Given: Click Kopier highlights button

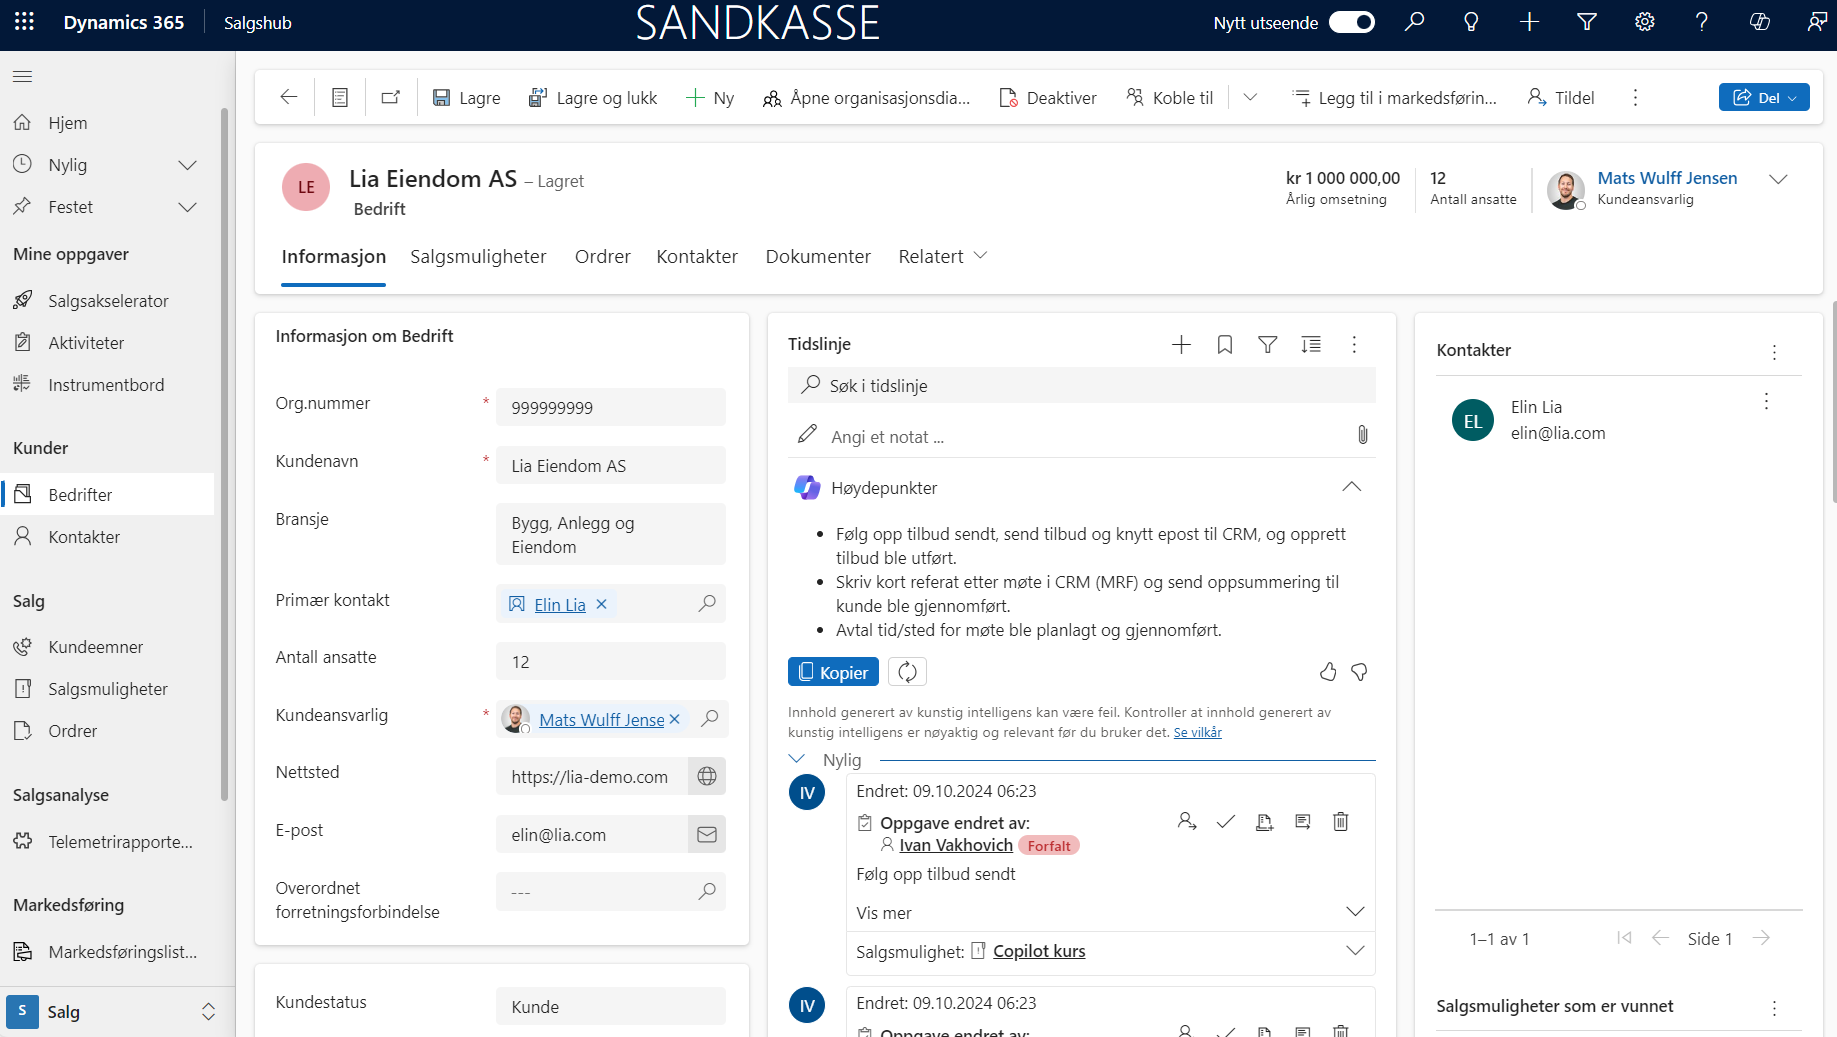Looking at the screenshot, I should click(x=833, y=672).
